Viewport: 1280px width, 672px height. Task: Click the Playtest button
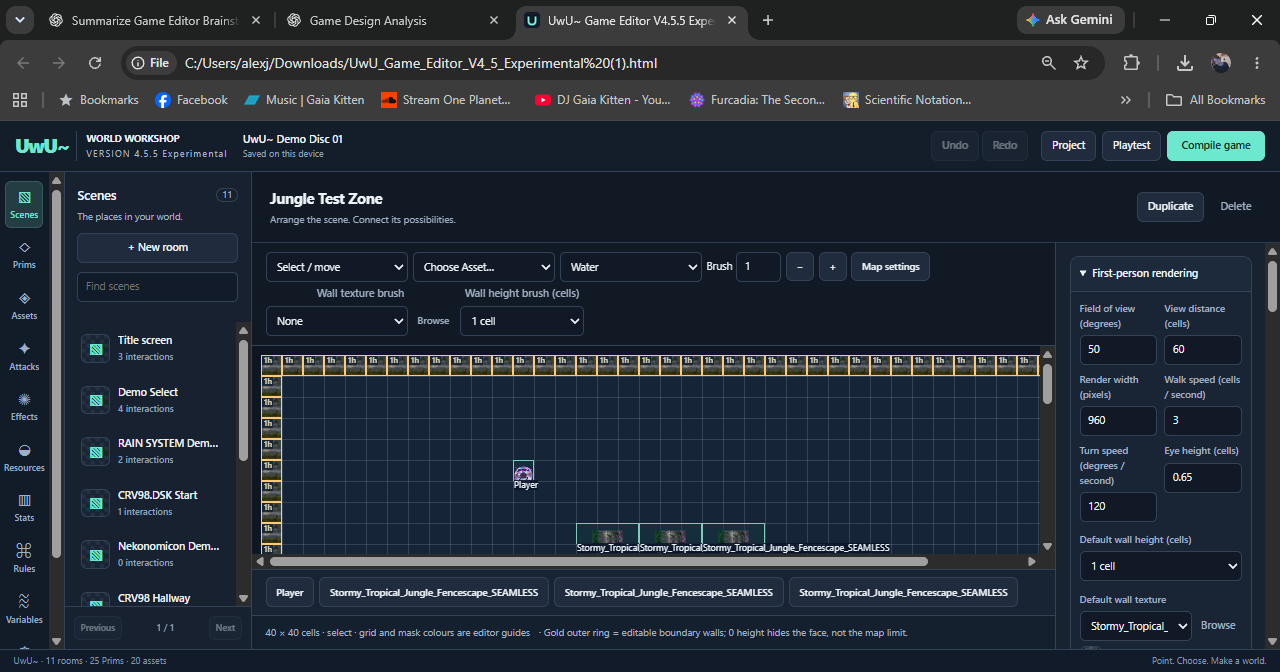point(1132,146)
